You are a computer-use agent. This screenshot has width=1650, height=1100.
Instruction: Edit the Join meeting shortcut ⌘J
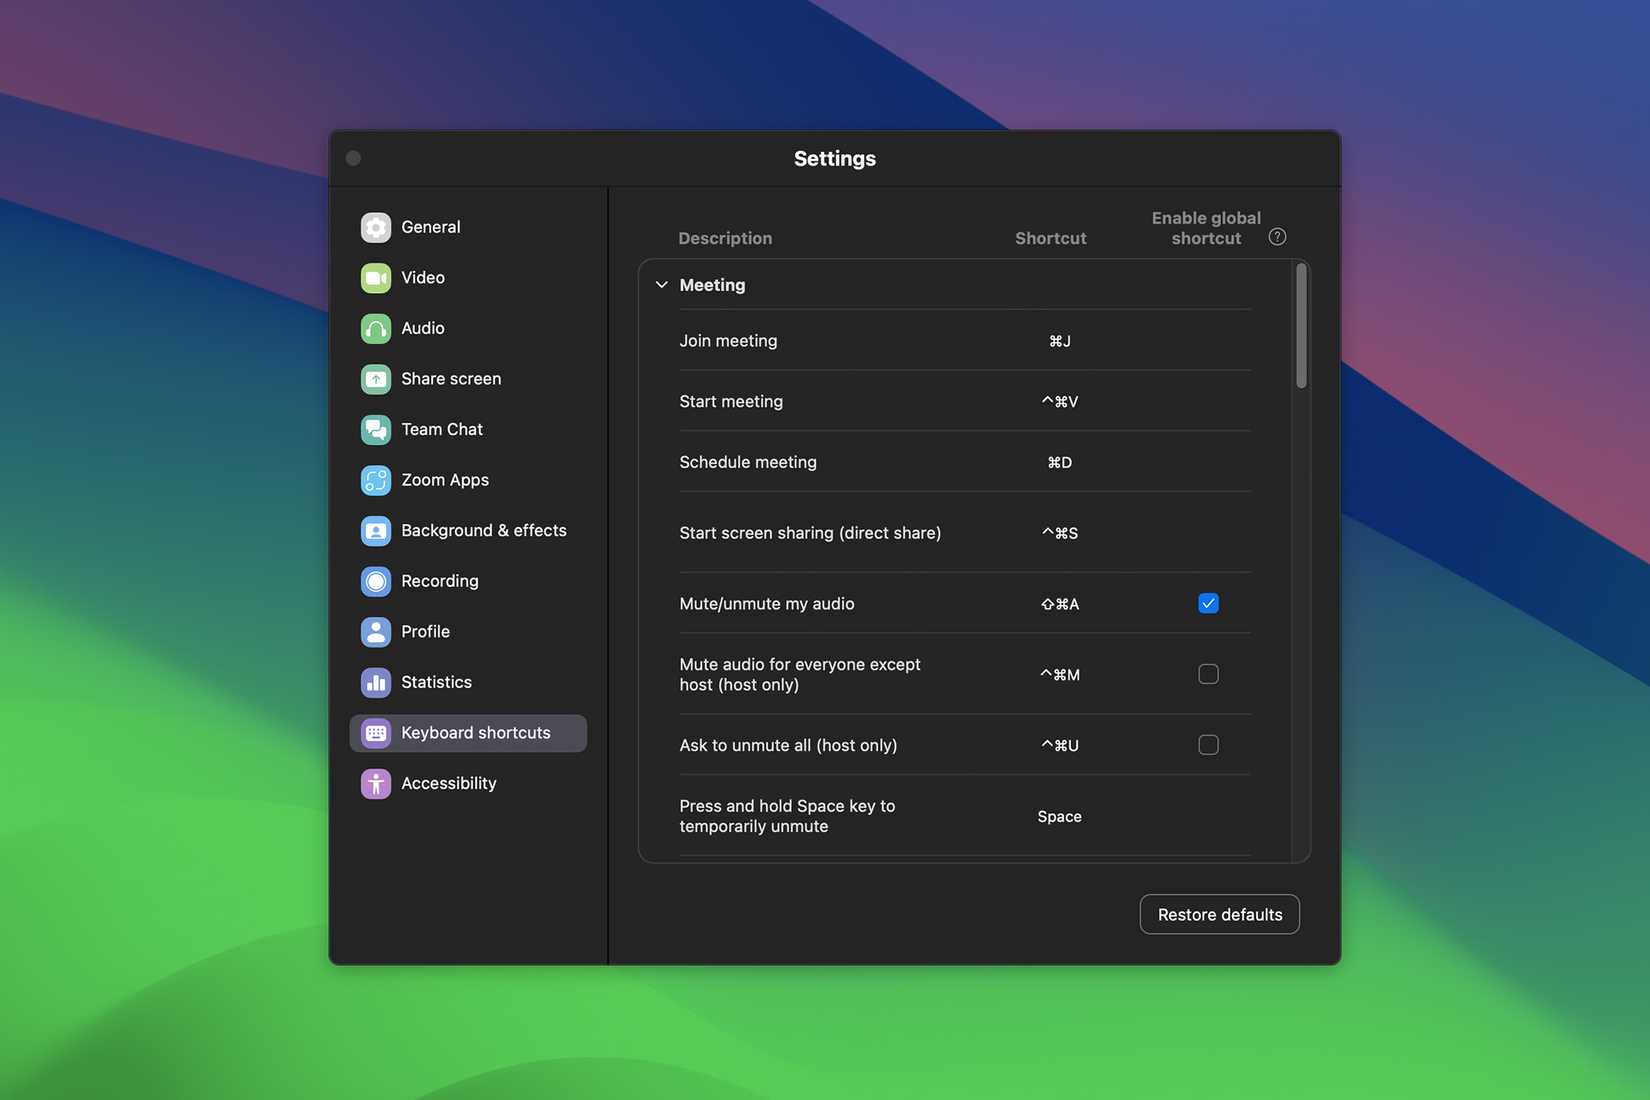coord(1059,341)
